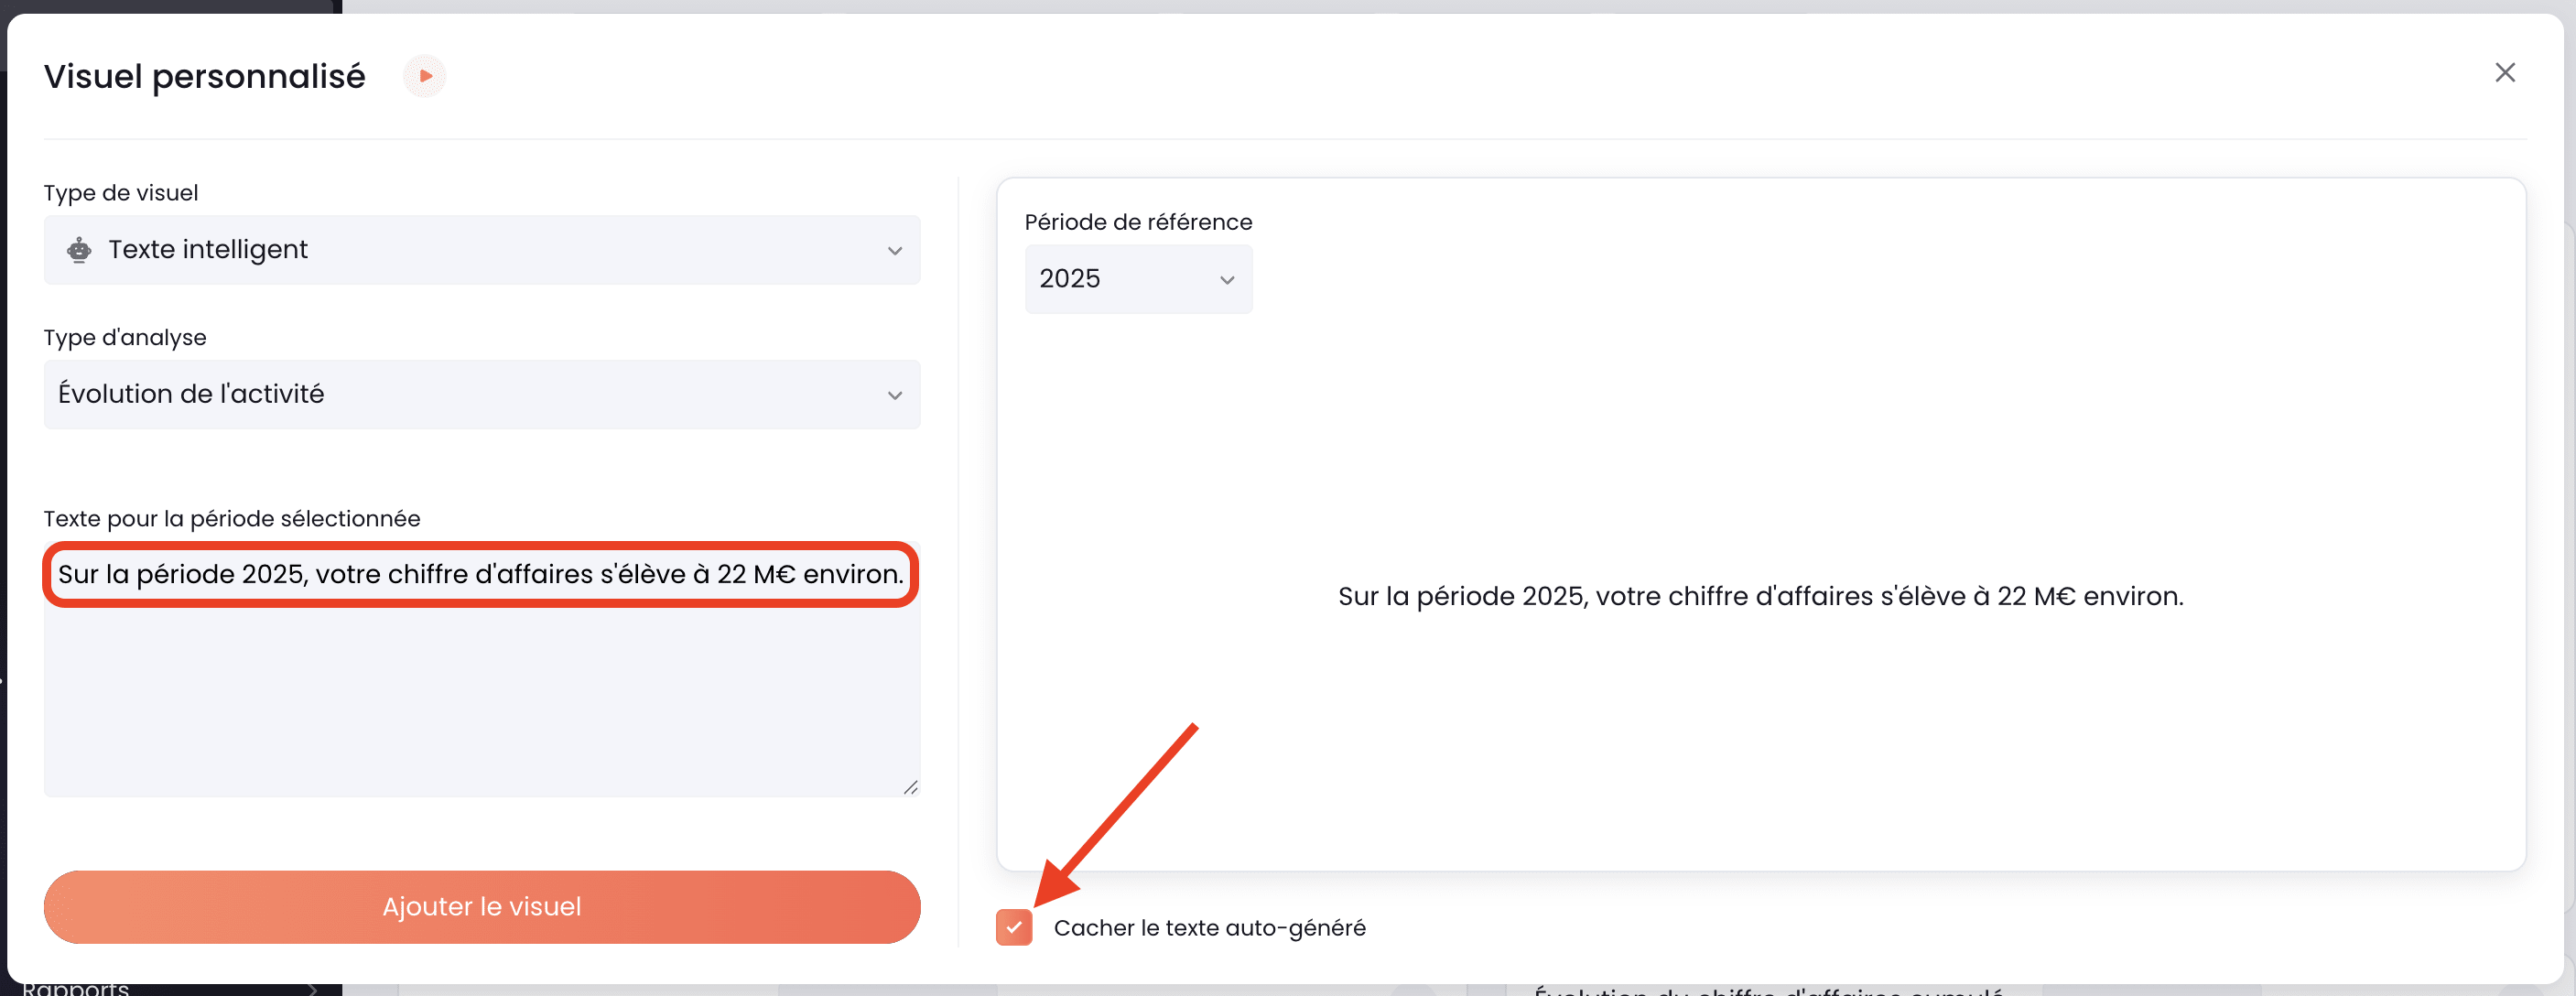Click the Ajouter le visuel button
Screen dimensions: 2576x996
[x=482, y=906]
